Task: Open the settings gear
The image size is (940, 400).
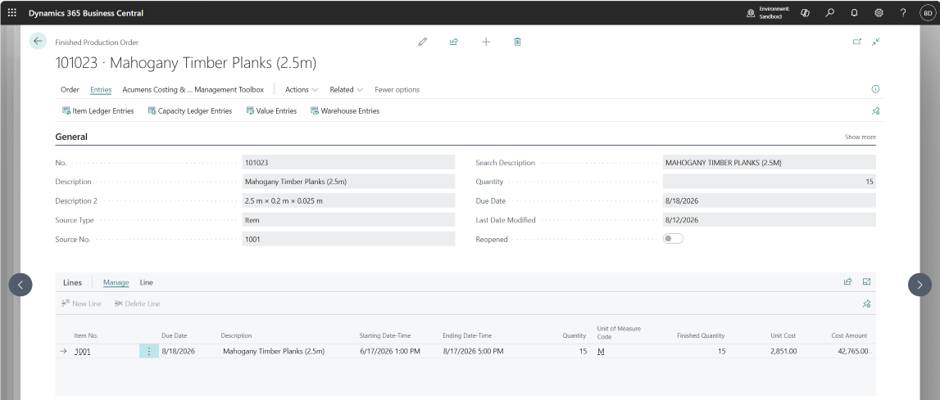Action: click(x=879, y=13)
